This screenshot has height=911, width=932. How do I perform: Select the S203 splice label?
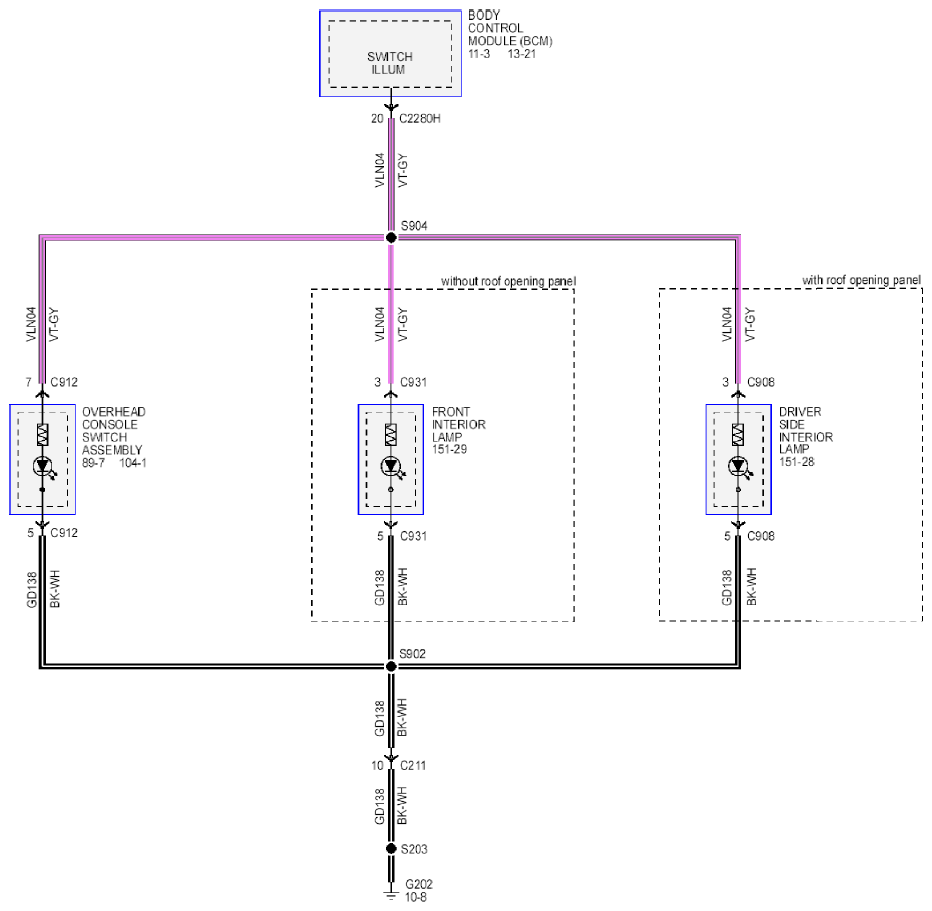[x=414, y=849]
